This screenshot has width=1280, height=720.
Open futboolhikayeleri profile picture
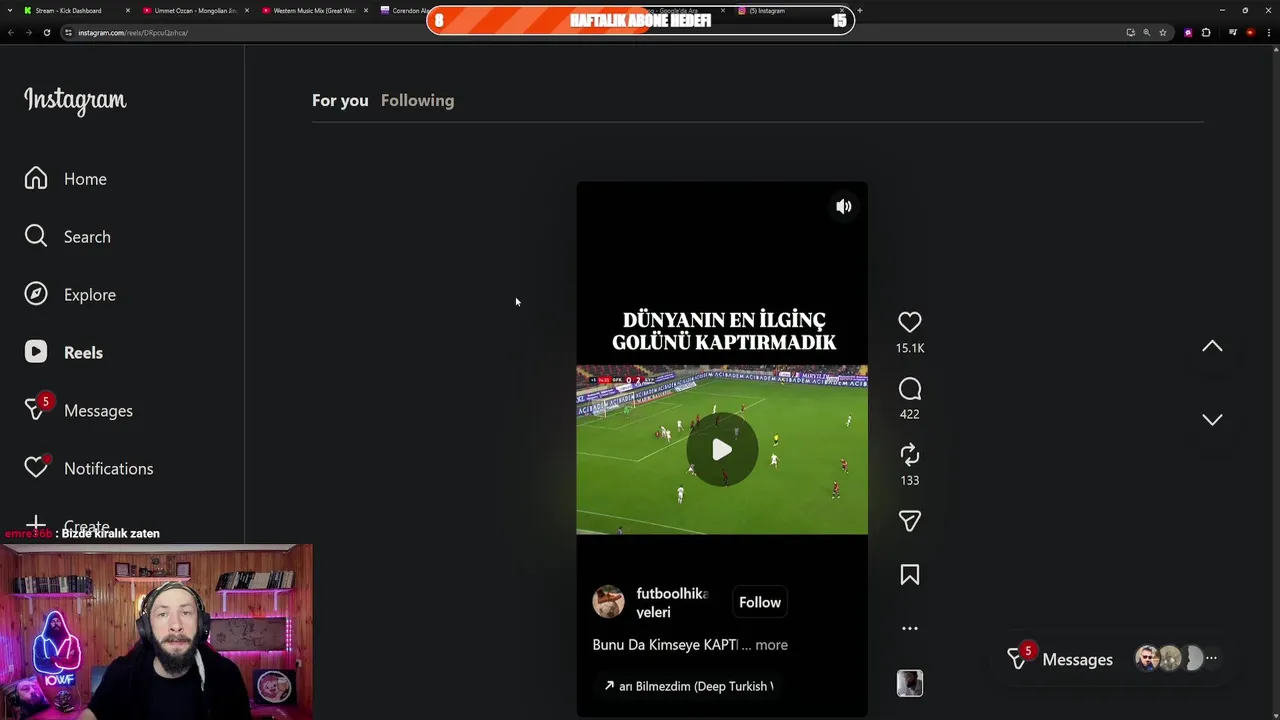coord(608,602)
